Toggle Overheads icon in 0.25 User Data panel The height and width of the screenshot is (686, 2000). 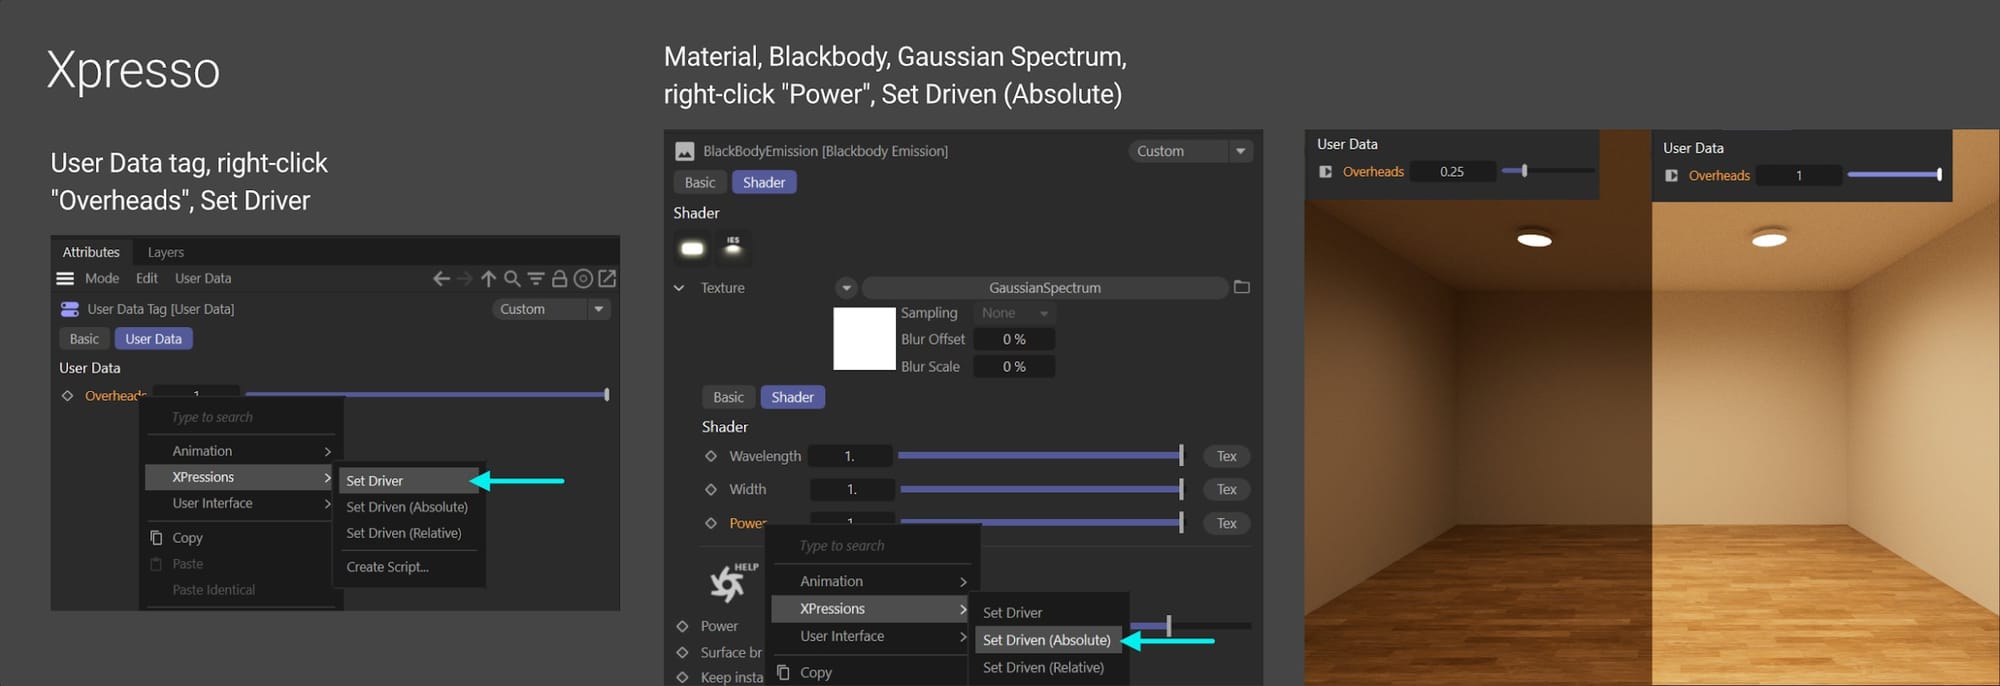point(1325,172)
